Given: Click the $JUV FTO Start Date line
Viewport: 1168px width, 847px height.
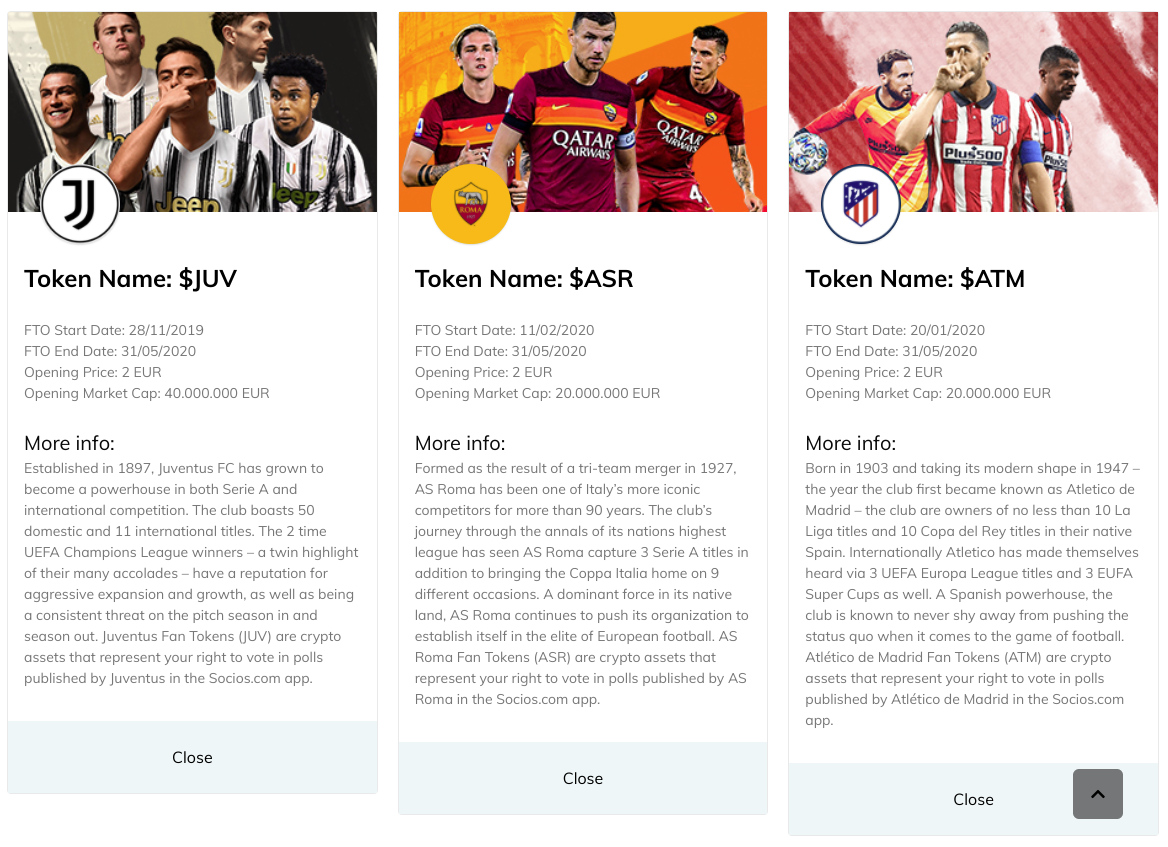Looking at the screenshot, I should (114, 330).
